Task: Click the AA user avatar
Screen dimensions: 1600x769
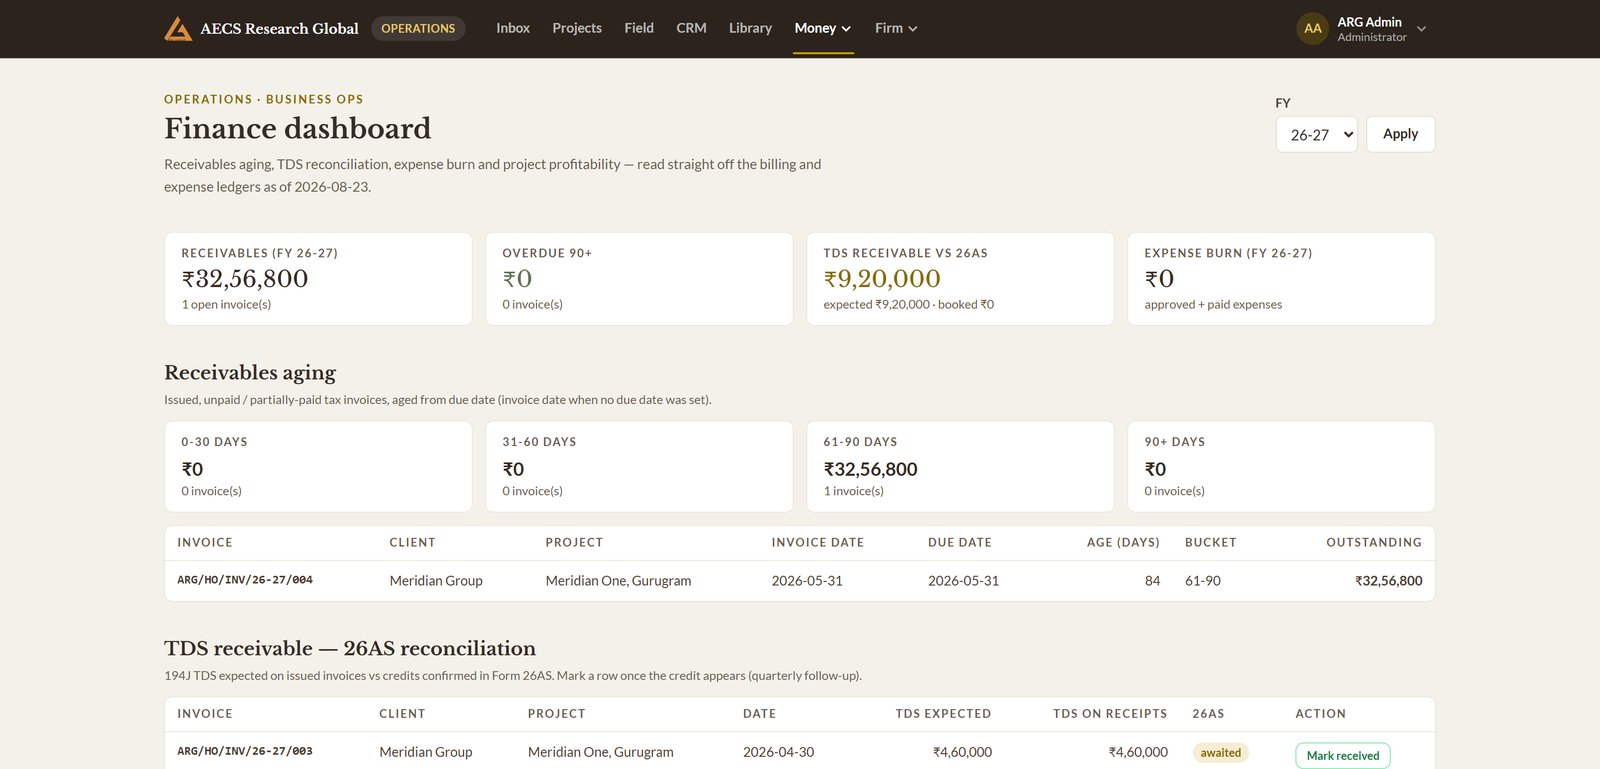Action: (x=1312, y=29)
